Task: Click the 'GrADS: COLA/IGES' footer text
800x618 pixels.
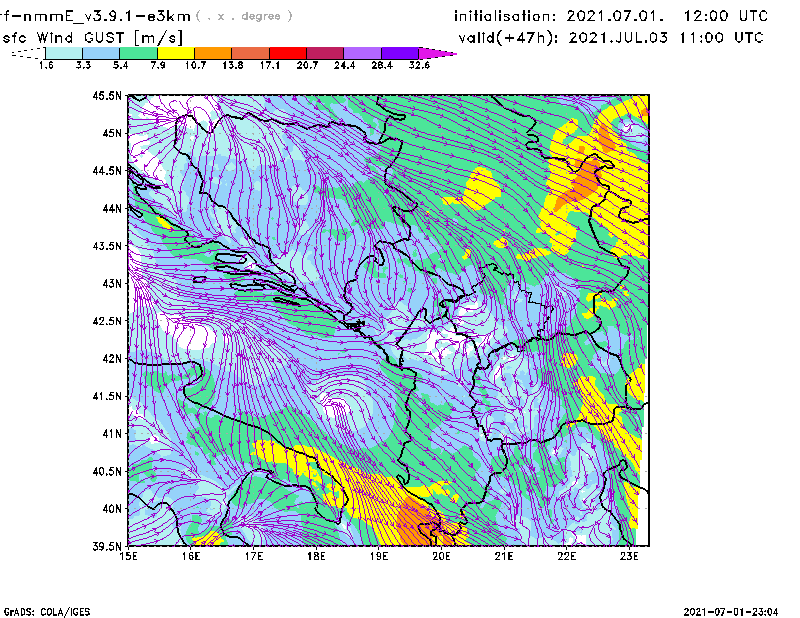Action: click(46, 612)
